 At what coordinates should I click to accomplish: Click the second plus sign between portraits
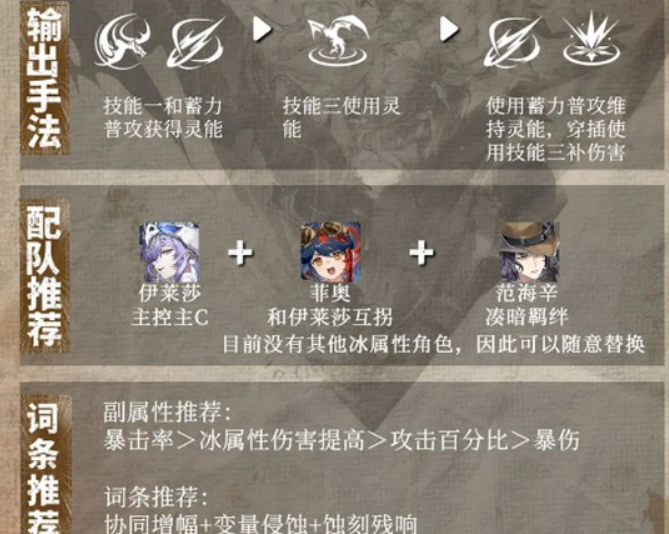click(x=422, y=252)
